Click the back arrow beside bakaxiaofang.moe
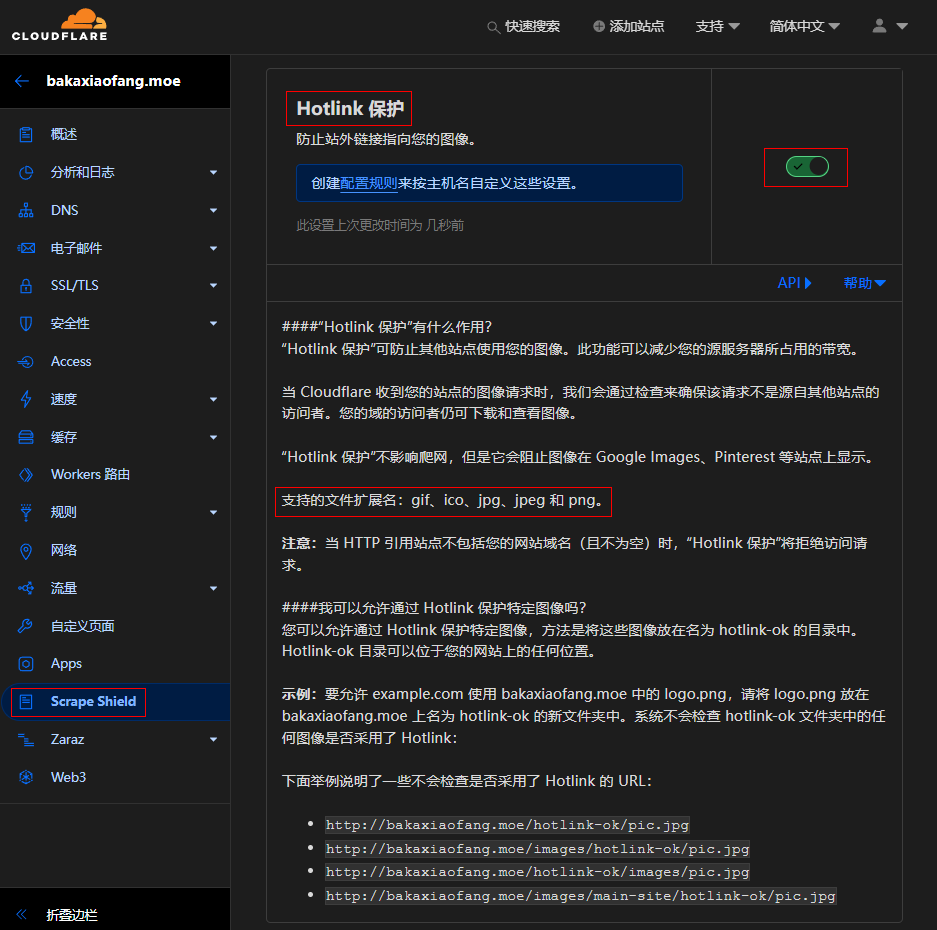 coord(22,81)
